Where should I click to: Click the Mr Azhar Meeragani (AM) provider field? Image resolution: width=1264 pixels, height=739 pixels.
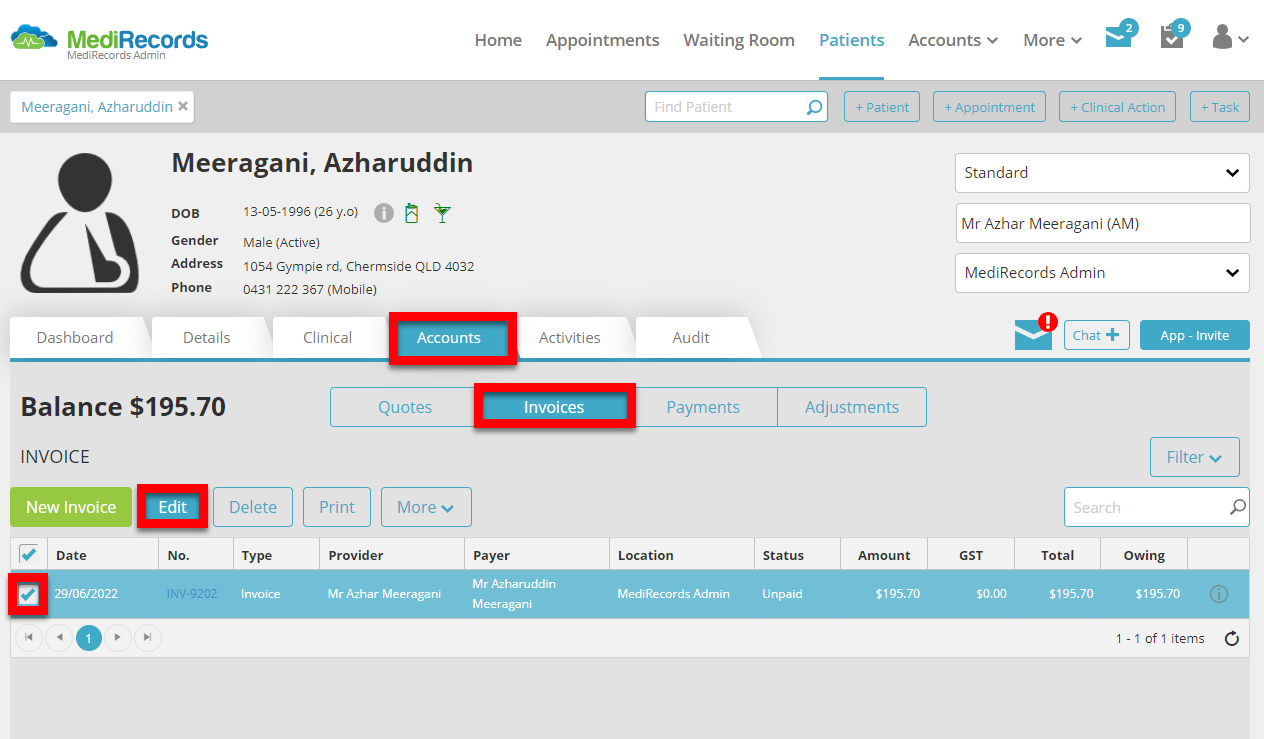(1102, 223)
